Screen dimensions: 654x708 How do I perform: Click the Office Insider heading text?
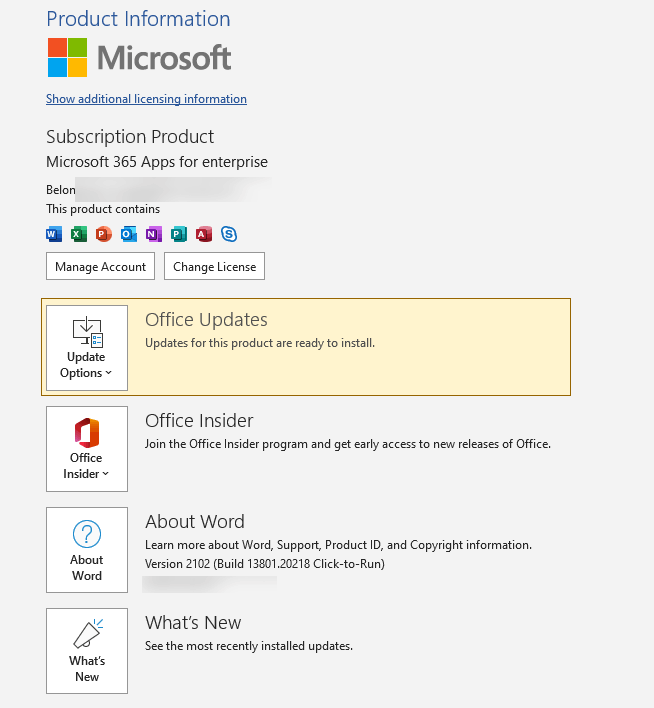click(199, 421)
